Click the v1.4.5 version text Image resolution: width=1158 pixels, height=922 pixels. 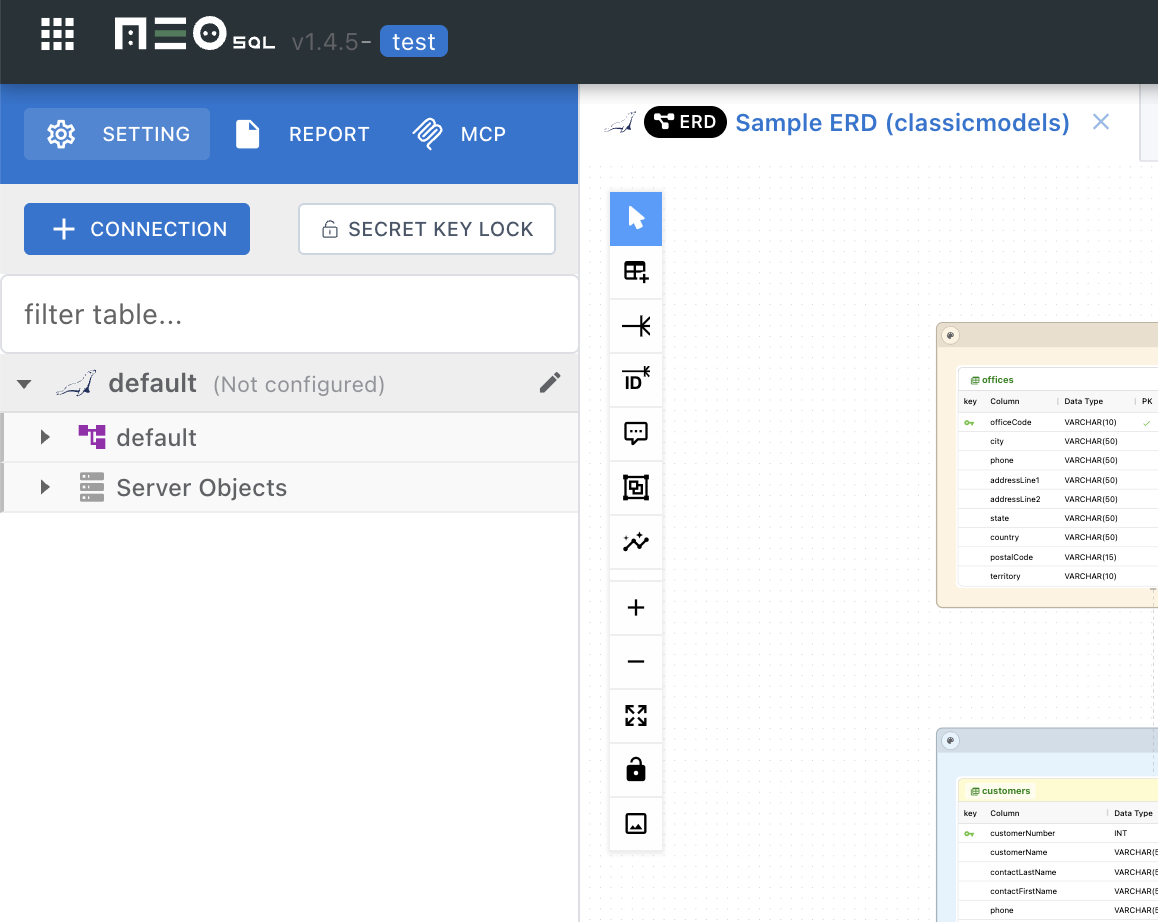coord(325,42)
